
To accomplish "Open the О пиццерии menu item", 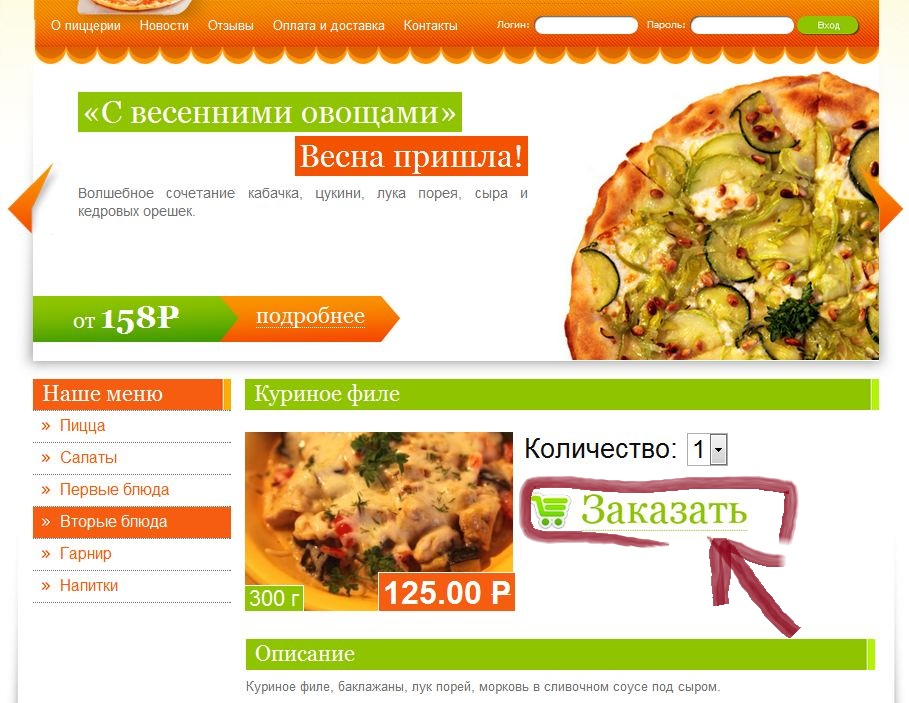I will [x=86, y=26].
